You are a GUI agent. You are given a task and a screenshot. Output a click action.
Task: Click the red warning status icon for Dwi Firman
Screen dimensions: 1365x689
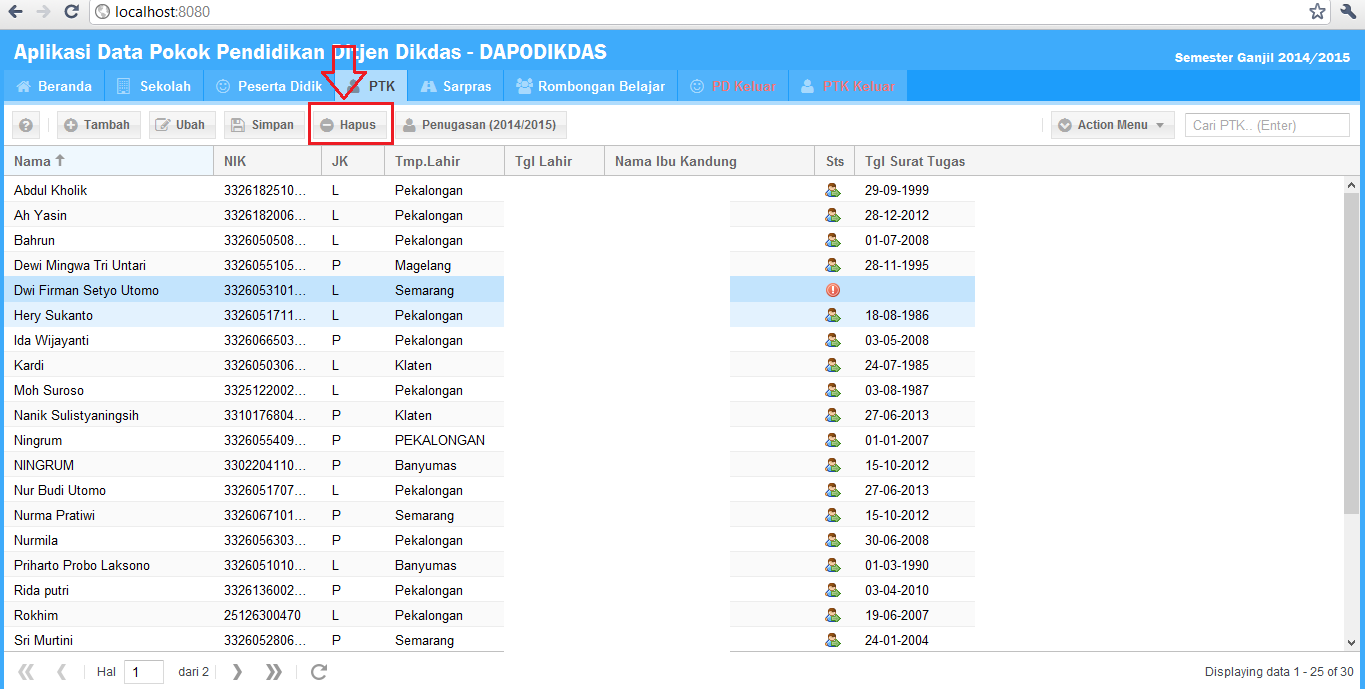833,290
